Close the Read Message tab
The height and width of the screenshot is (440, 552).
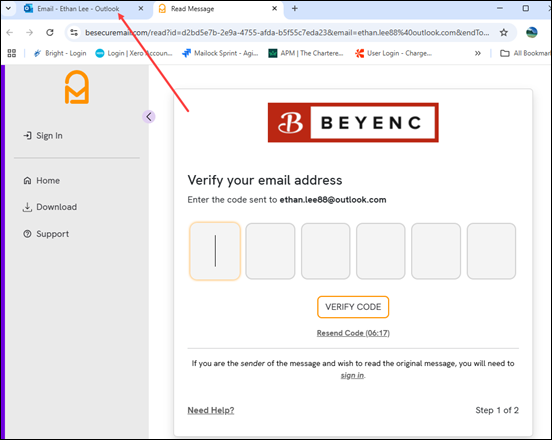point(275,8)
